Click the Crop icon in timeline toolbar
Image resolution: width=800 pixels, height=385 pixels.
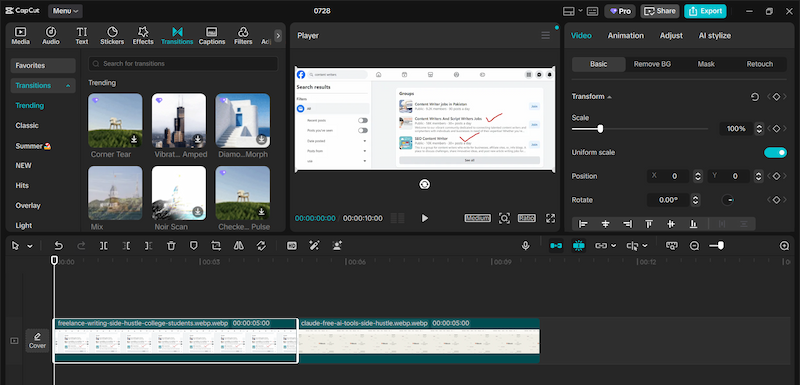[216, 246]
